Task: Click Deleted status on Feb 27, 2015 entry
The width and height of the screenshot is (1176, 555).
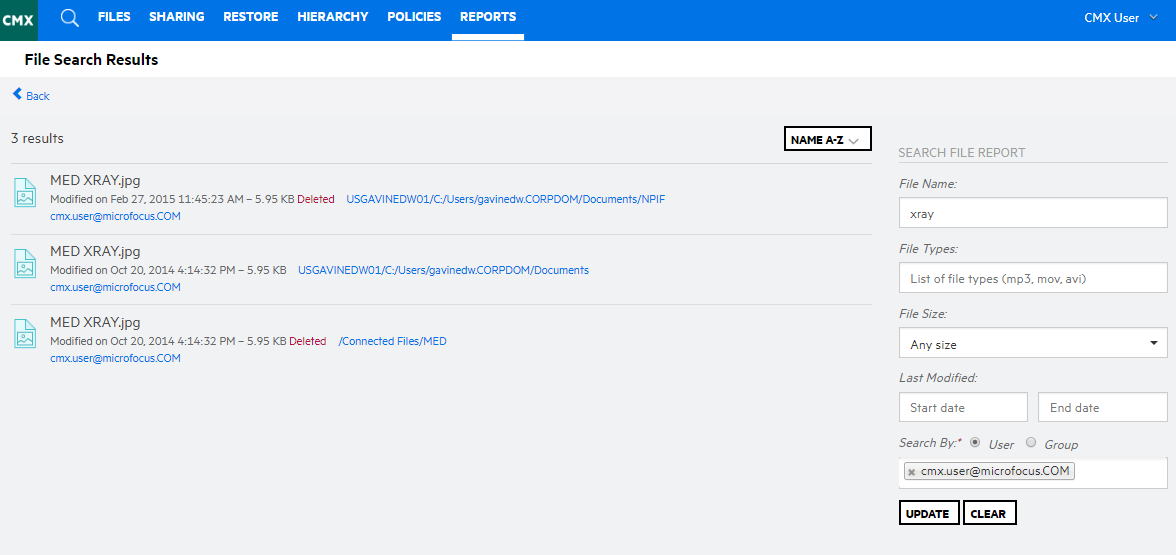Action: 316,200
